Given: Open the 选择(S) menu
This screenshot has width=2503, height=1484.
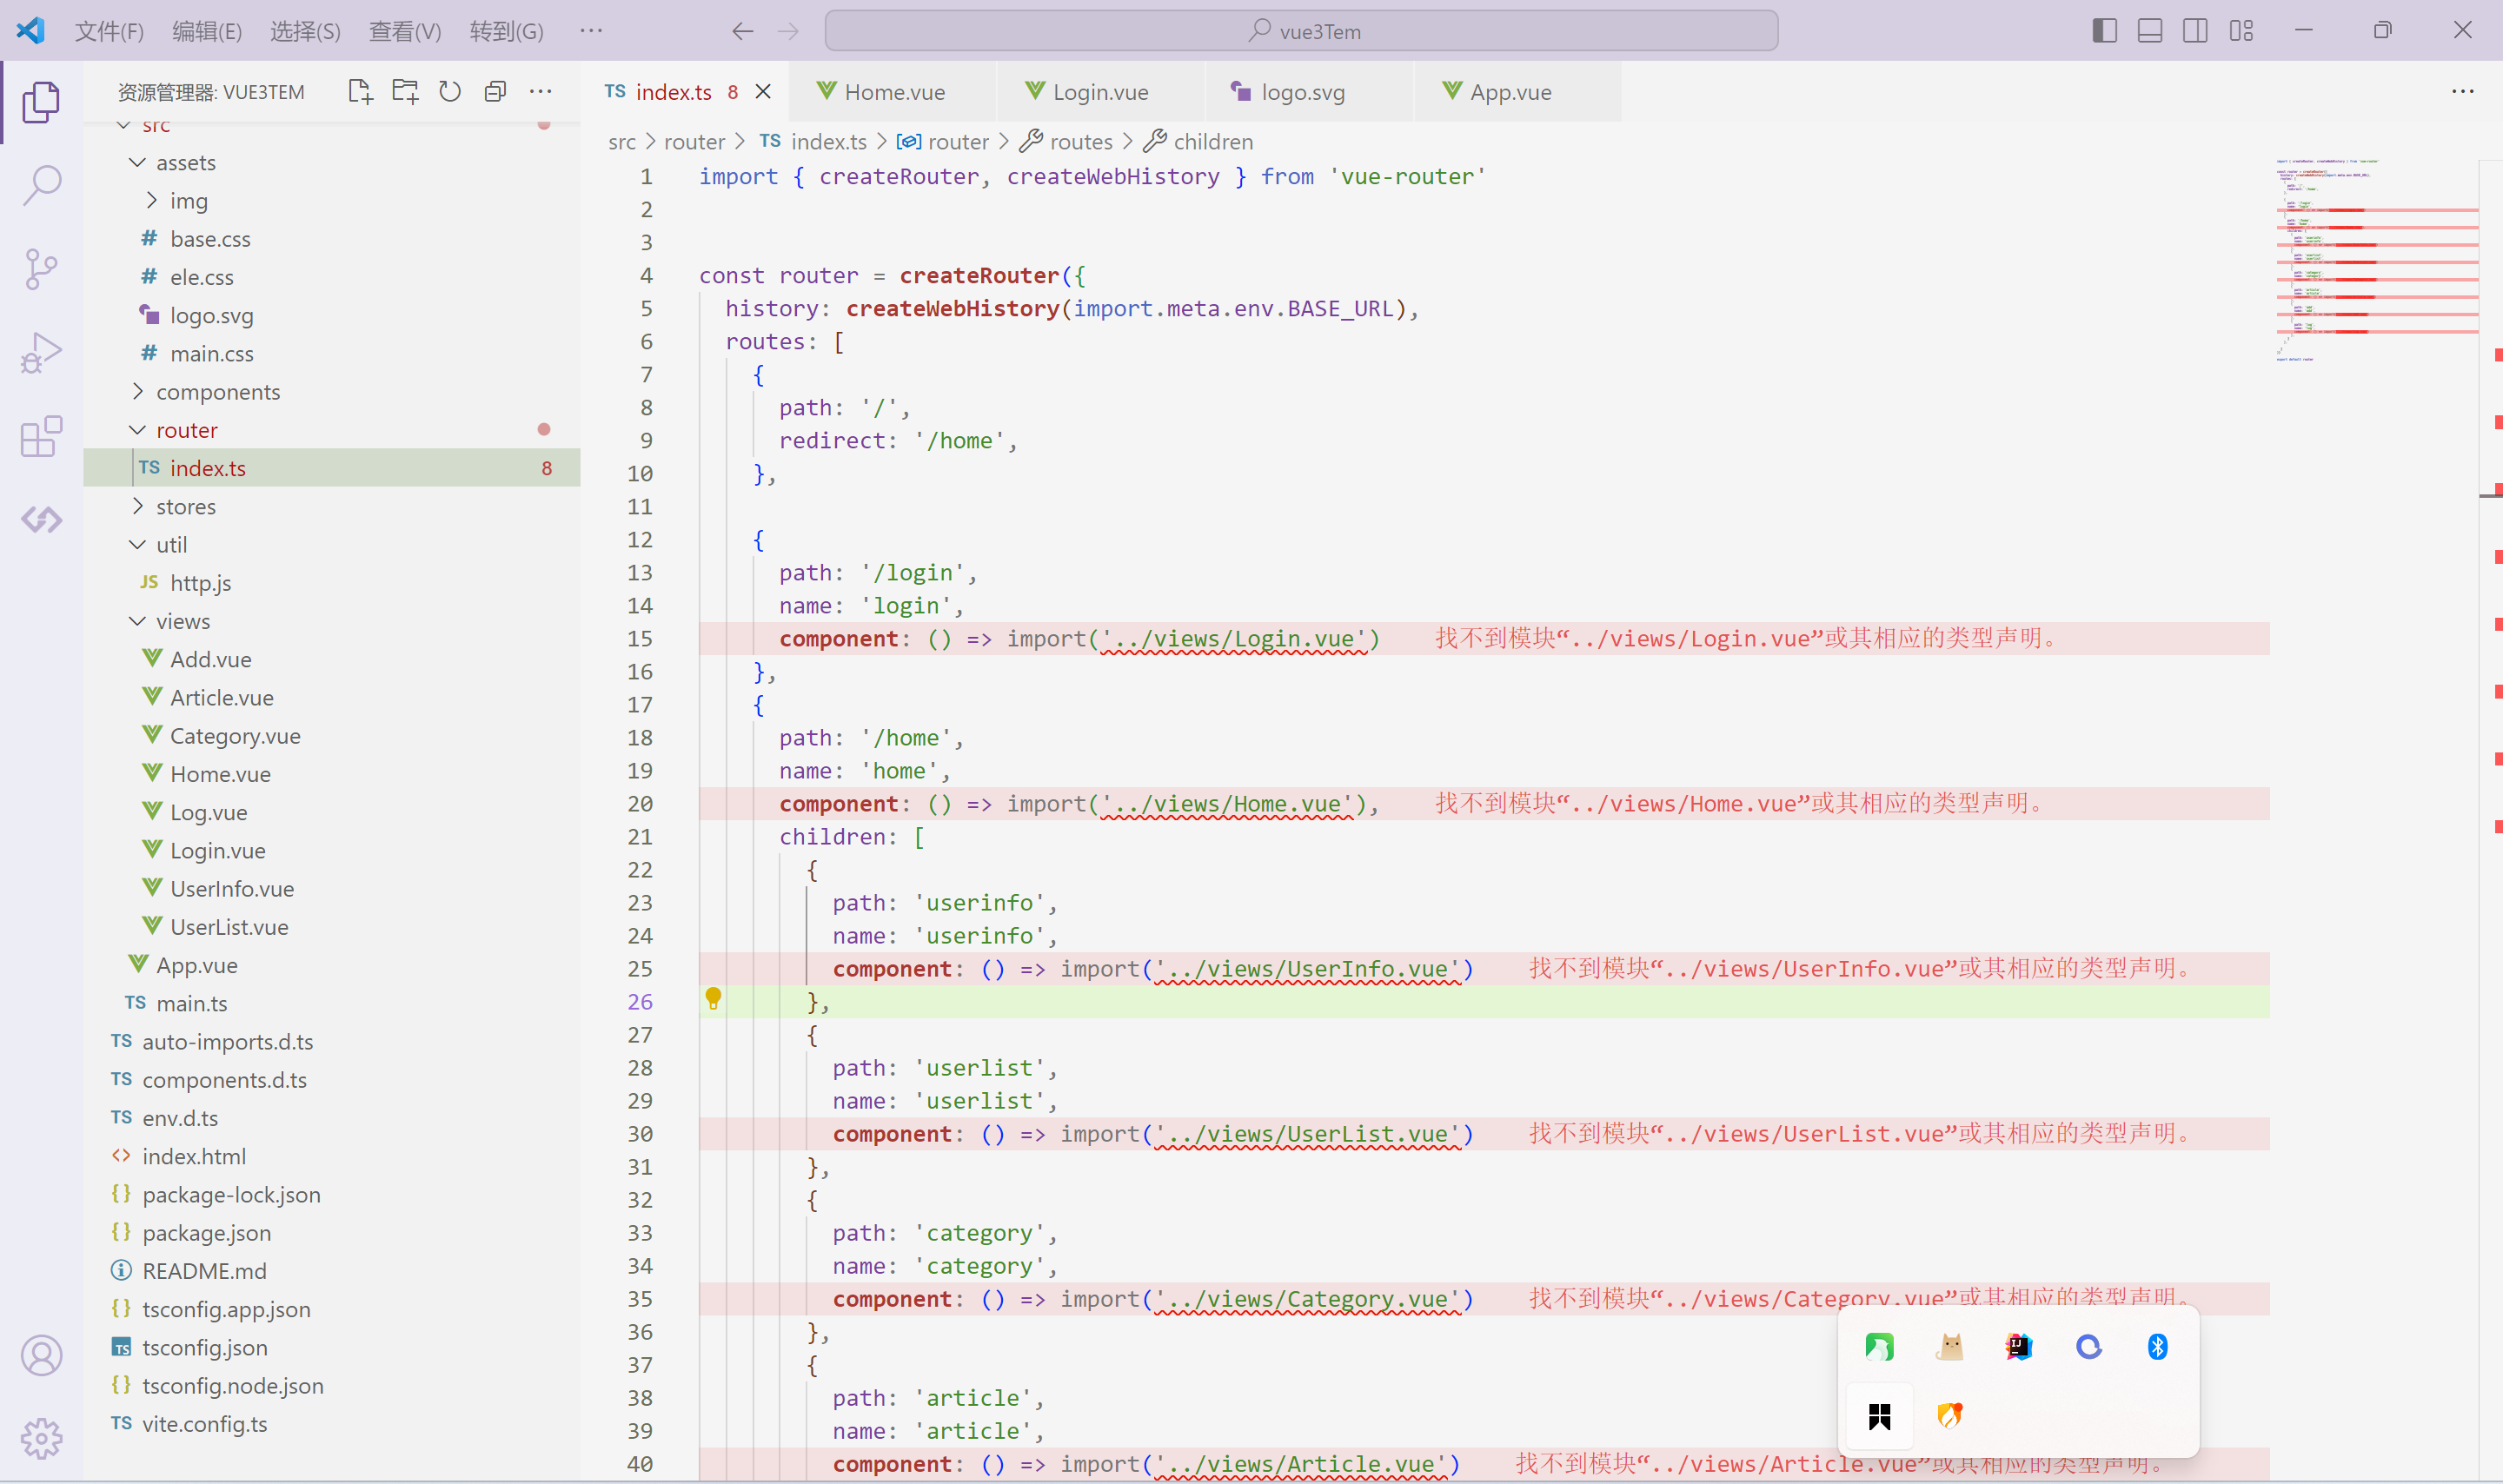Looking at the screenshot, I should (305, 31).
